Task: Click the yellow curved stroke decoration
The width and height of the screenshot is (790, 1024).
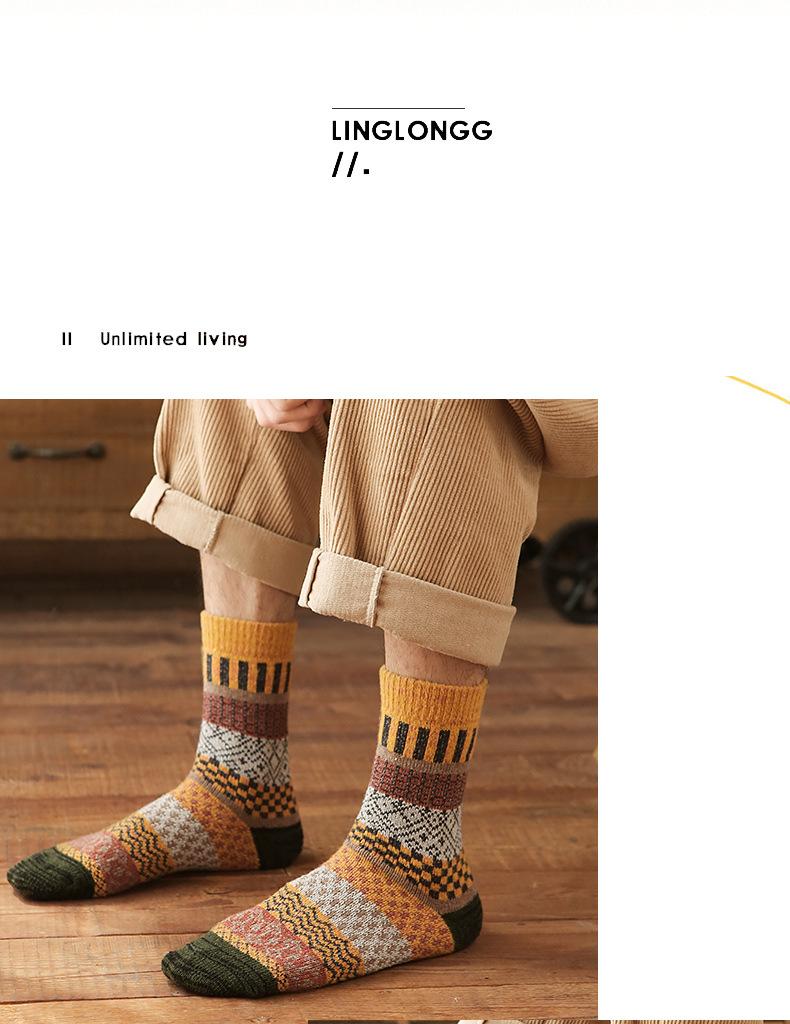Action: 758,390
